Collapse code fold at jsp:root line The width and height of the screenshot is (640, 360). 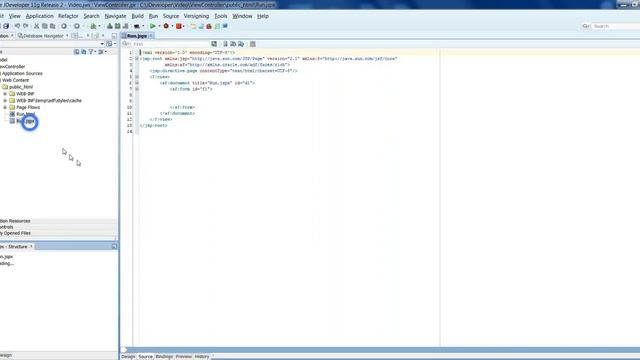[x=137, y=58]
